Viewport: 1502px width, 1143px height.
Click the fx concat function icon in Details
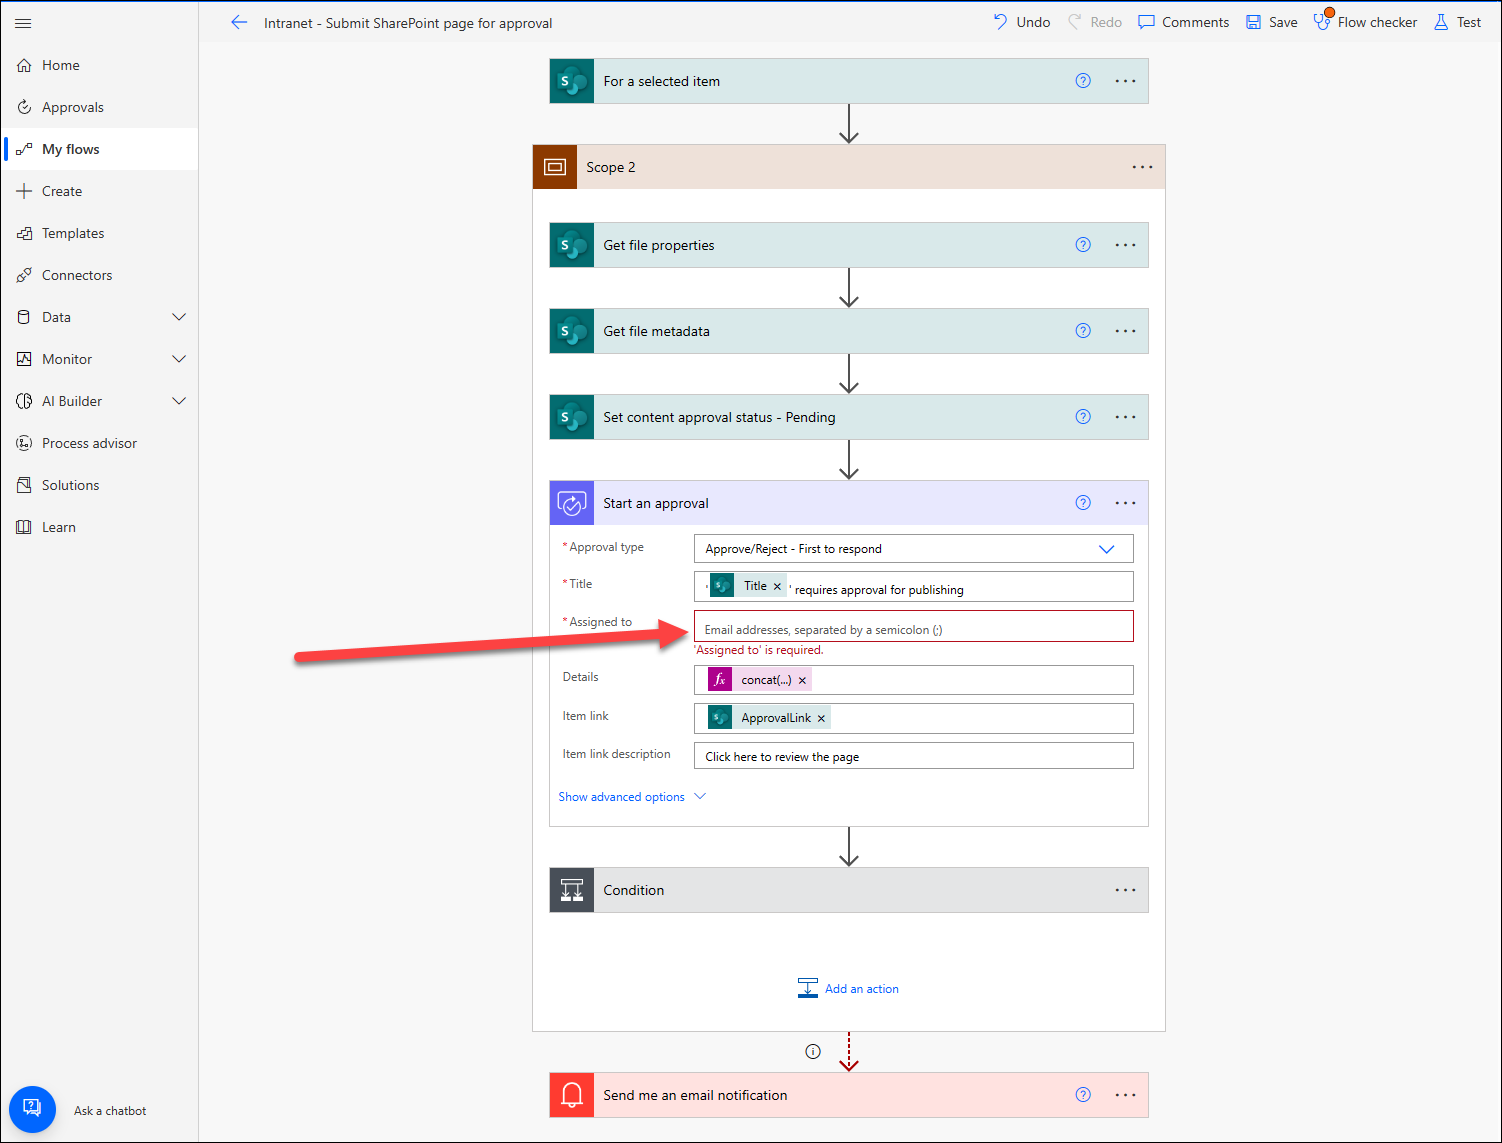pyautogui.click(x=719, y=679)
